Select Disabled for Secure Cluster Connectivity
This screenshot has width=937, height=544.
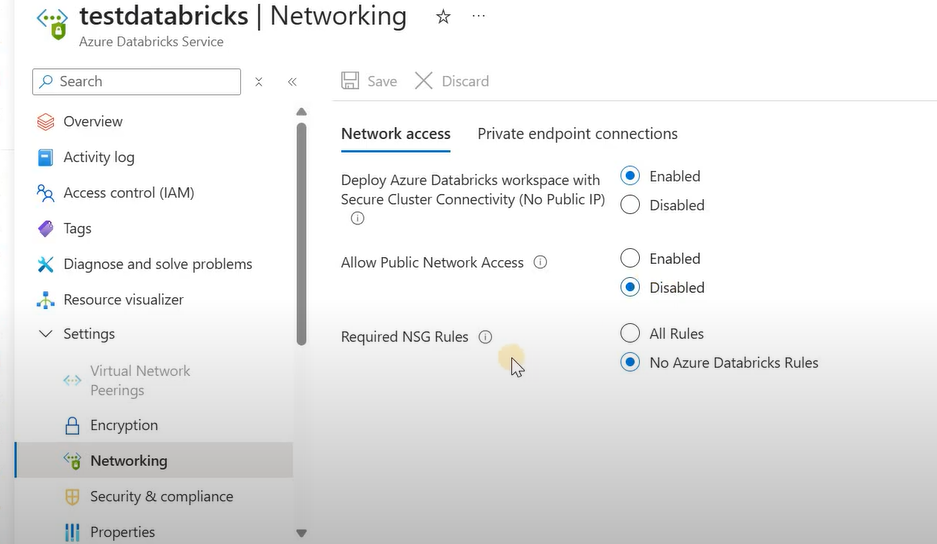[630, 205]
